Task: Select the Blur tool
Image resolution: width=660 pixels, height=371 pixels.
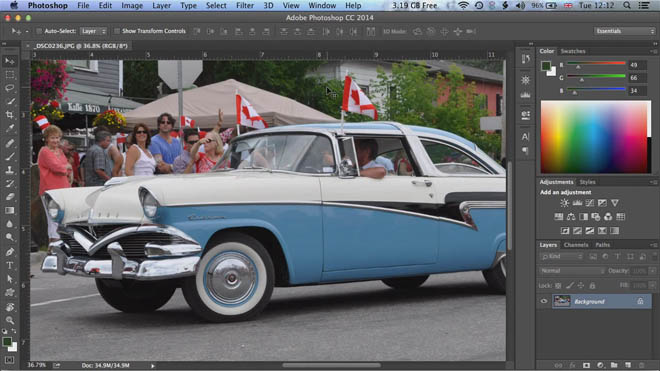Action: 10,224
